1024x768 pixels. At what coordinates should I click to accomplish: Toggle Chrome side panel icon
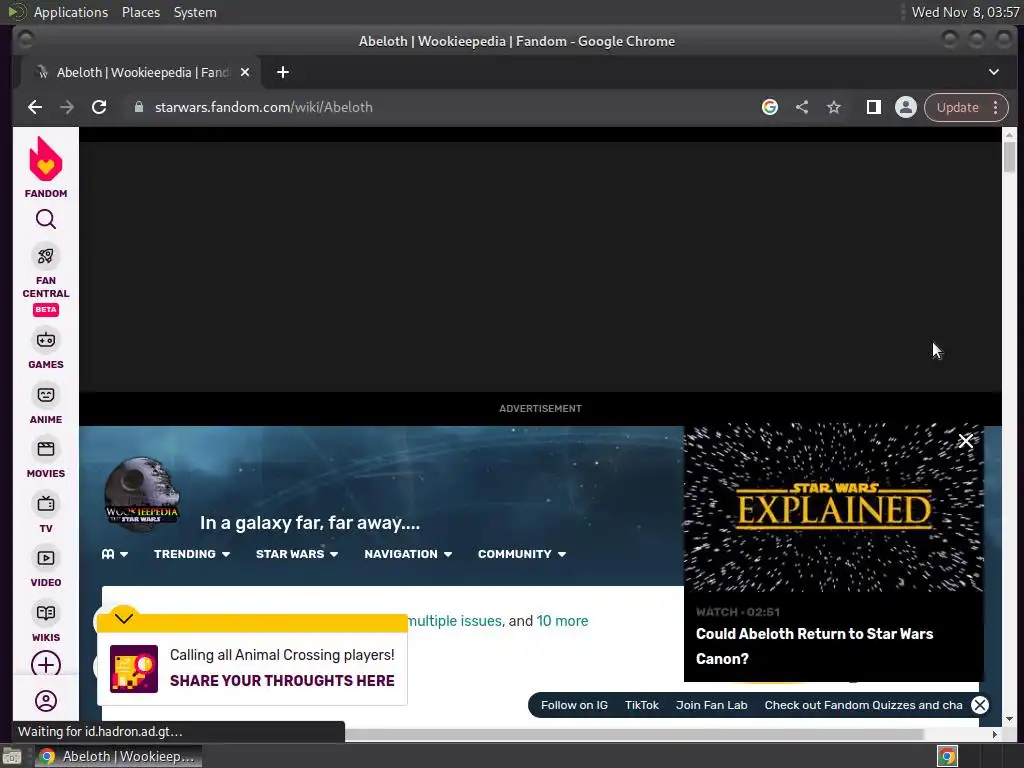[x=873, y=107]
